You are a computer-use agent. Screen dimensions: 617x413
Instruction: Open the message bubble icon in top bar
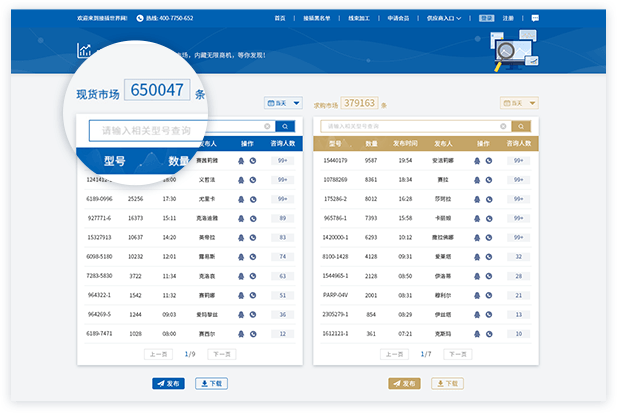535,18
